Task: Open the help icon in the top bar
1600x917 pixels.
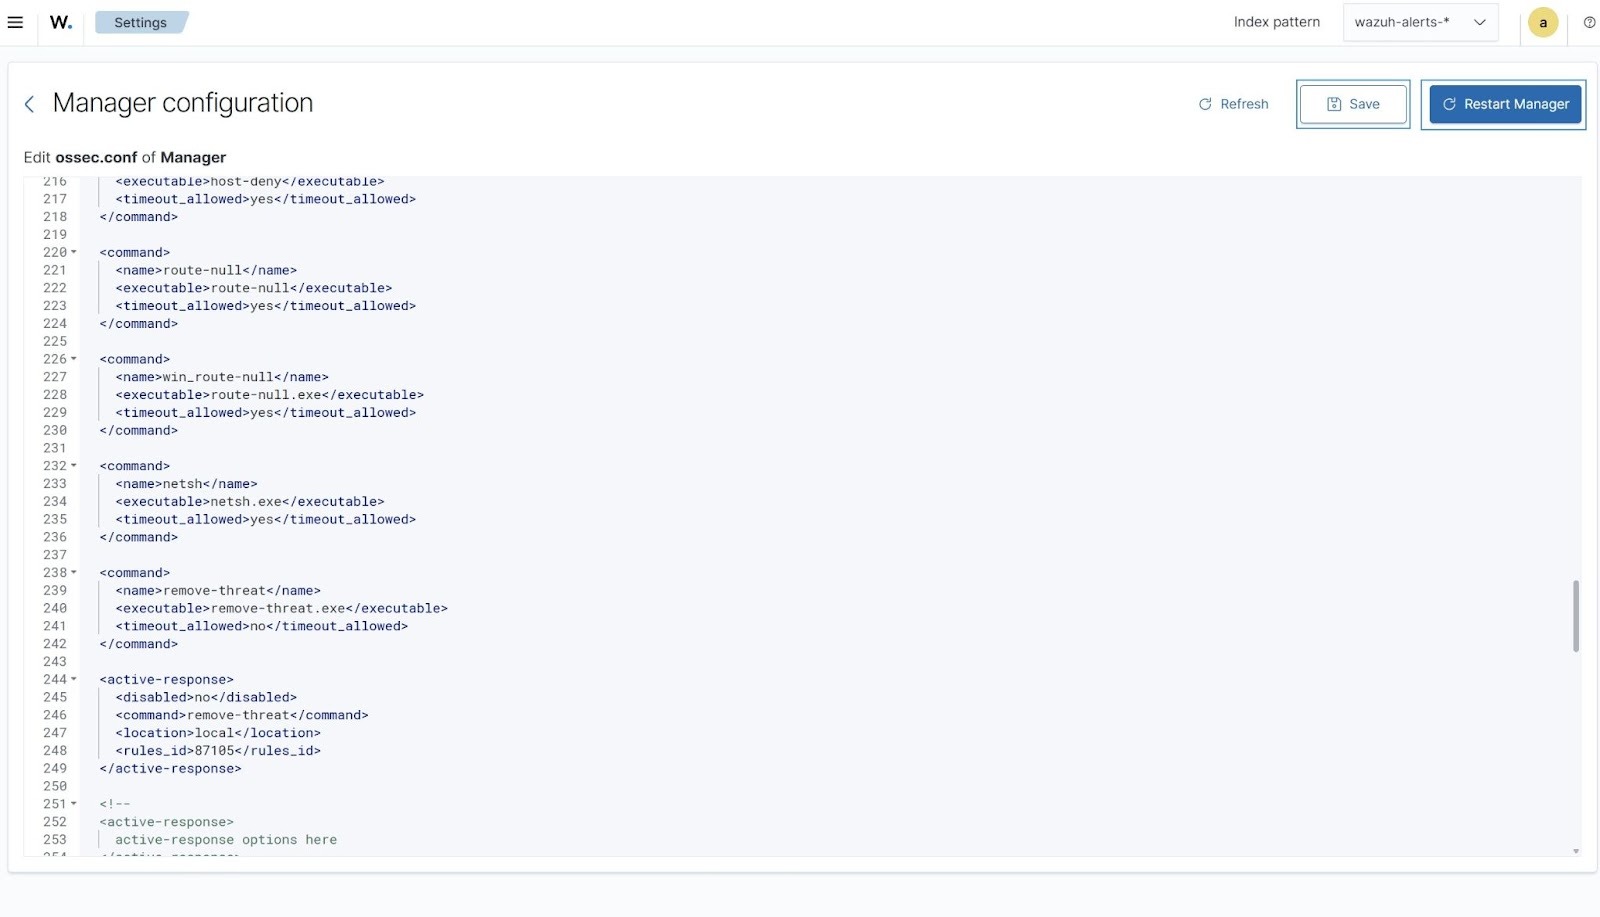Action: [x=1588, y=22]
